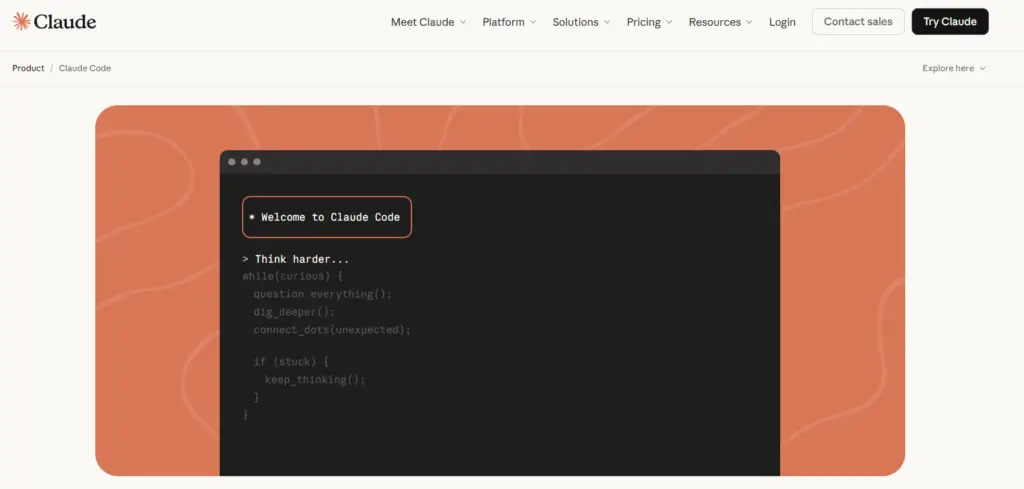The image size is (1024, 489).
Task: Click the Try Claude button
Action: click(x=950, y=22)
